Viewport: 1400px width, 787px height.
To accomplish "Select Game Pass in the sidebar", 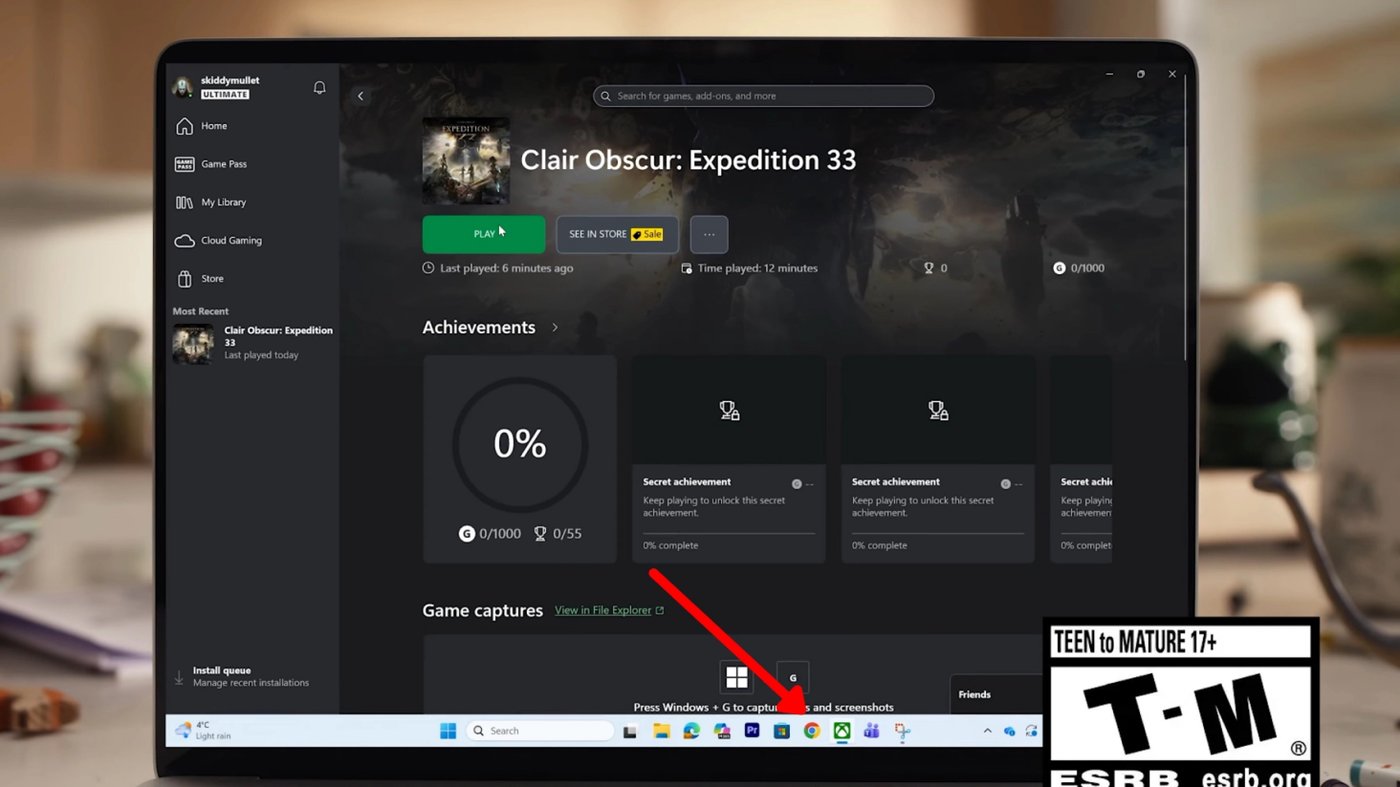I will pyautogui.click(x=222, y=163).
